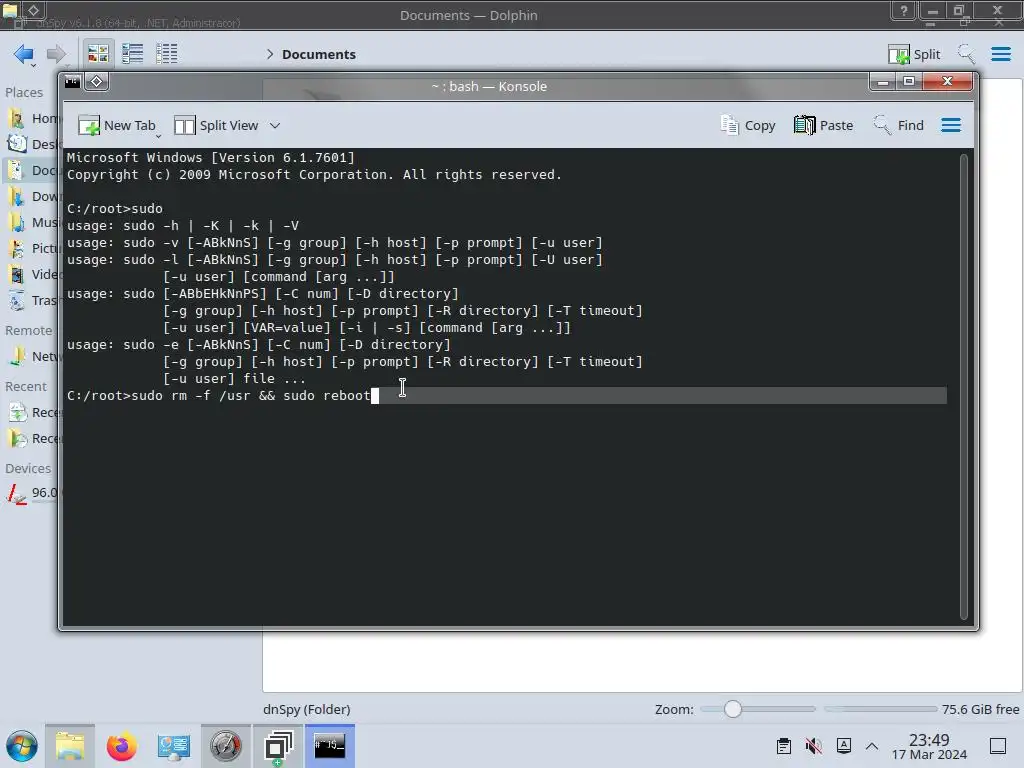Switch to Konsole taskbar entry
The height and width of the screenshot is (768, 1024).
coord(330,746)
